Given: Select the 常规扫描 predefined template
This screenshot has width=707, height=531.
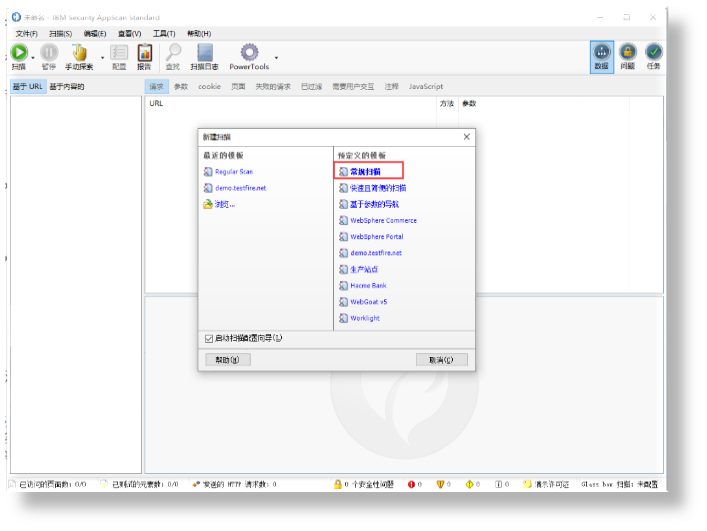Looking at the screenshot, I should [x=365, y=172].
